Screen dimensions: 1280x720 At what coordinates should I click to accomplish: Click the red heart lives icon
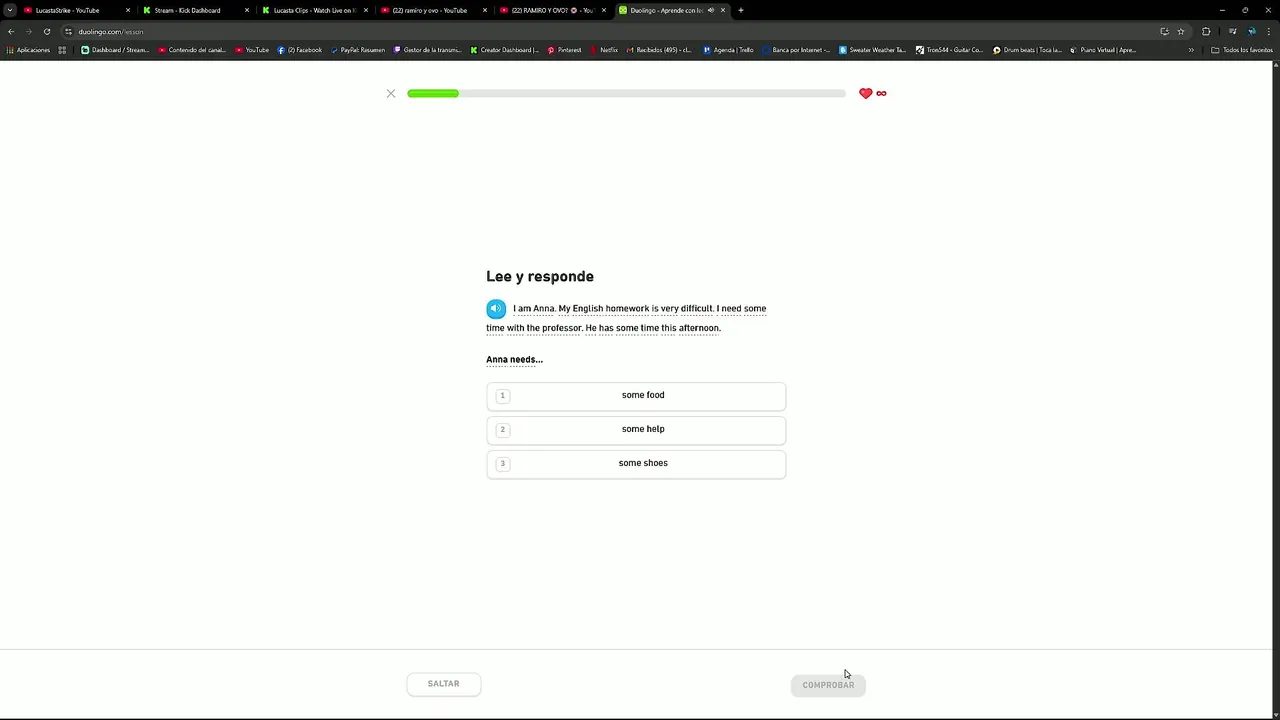point(866,93)
